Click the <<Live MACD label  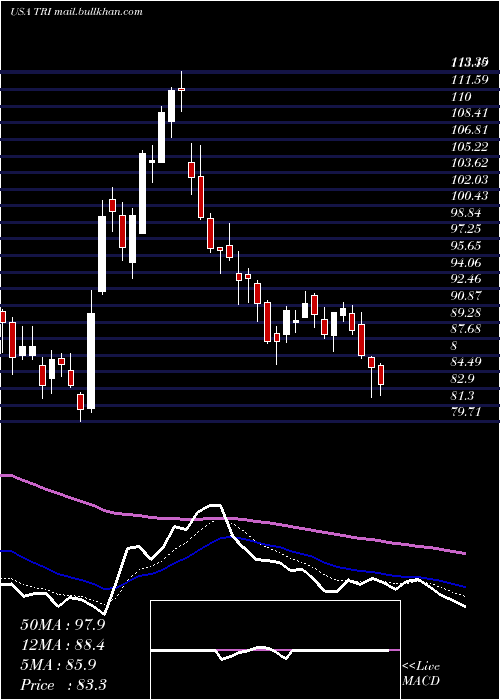pyautogui.click(x=421, y=673)
